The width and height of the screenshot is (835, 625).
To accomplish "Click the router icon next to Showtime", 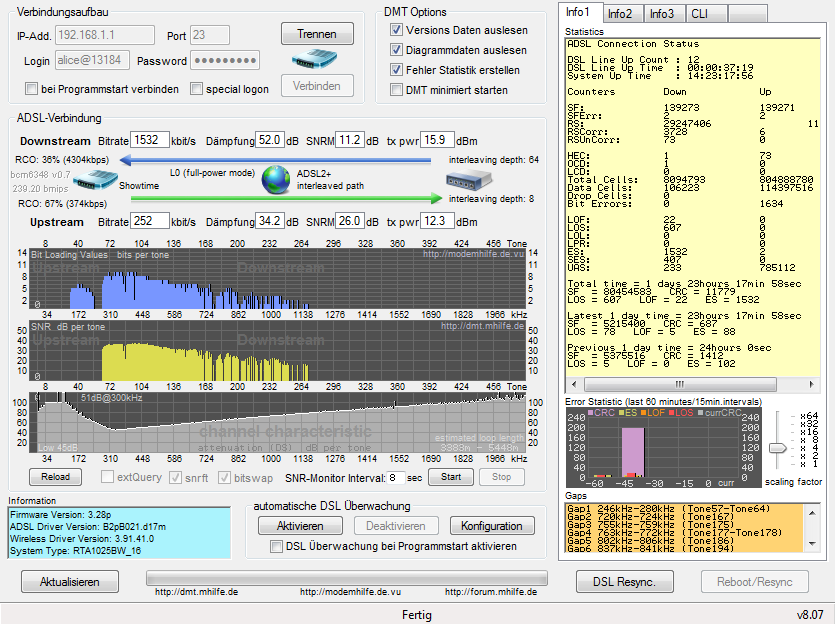I will (96, 180).
